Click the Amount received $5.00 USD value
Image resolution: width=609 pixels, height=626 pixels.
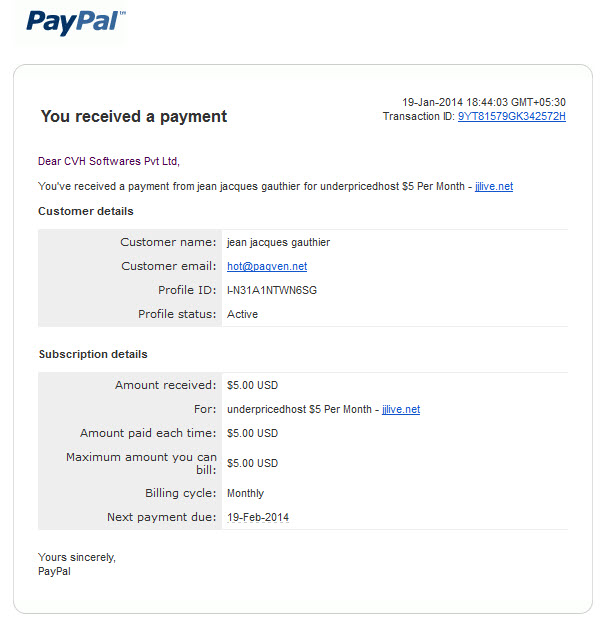pyautogui.click(x=252, y=385)
